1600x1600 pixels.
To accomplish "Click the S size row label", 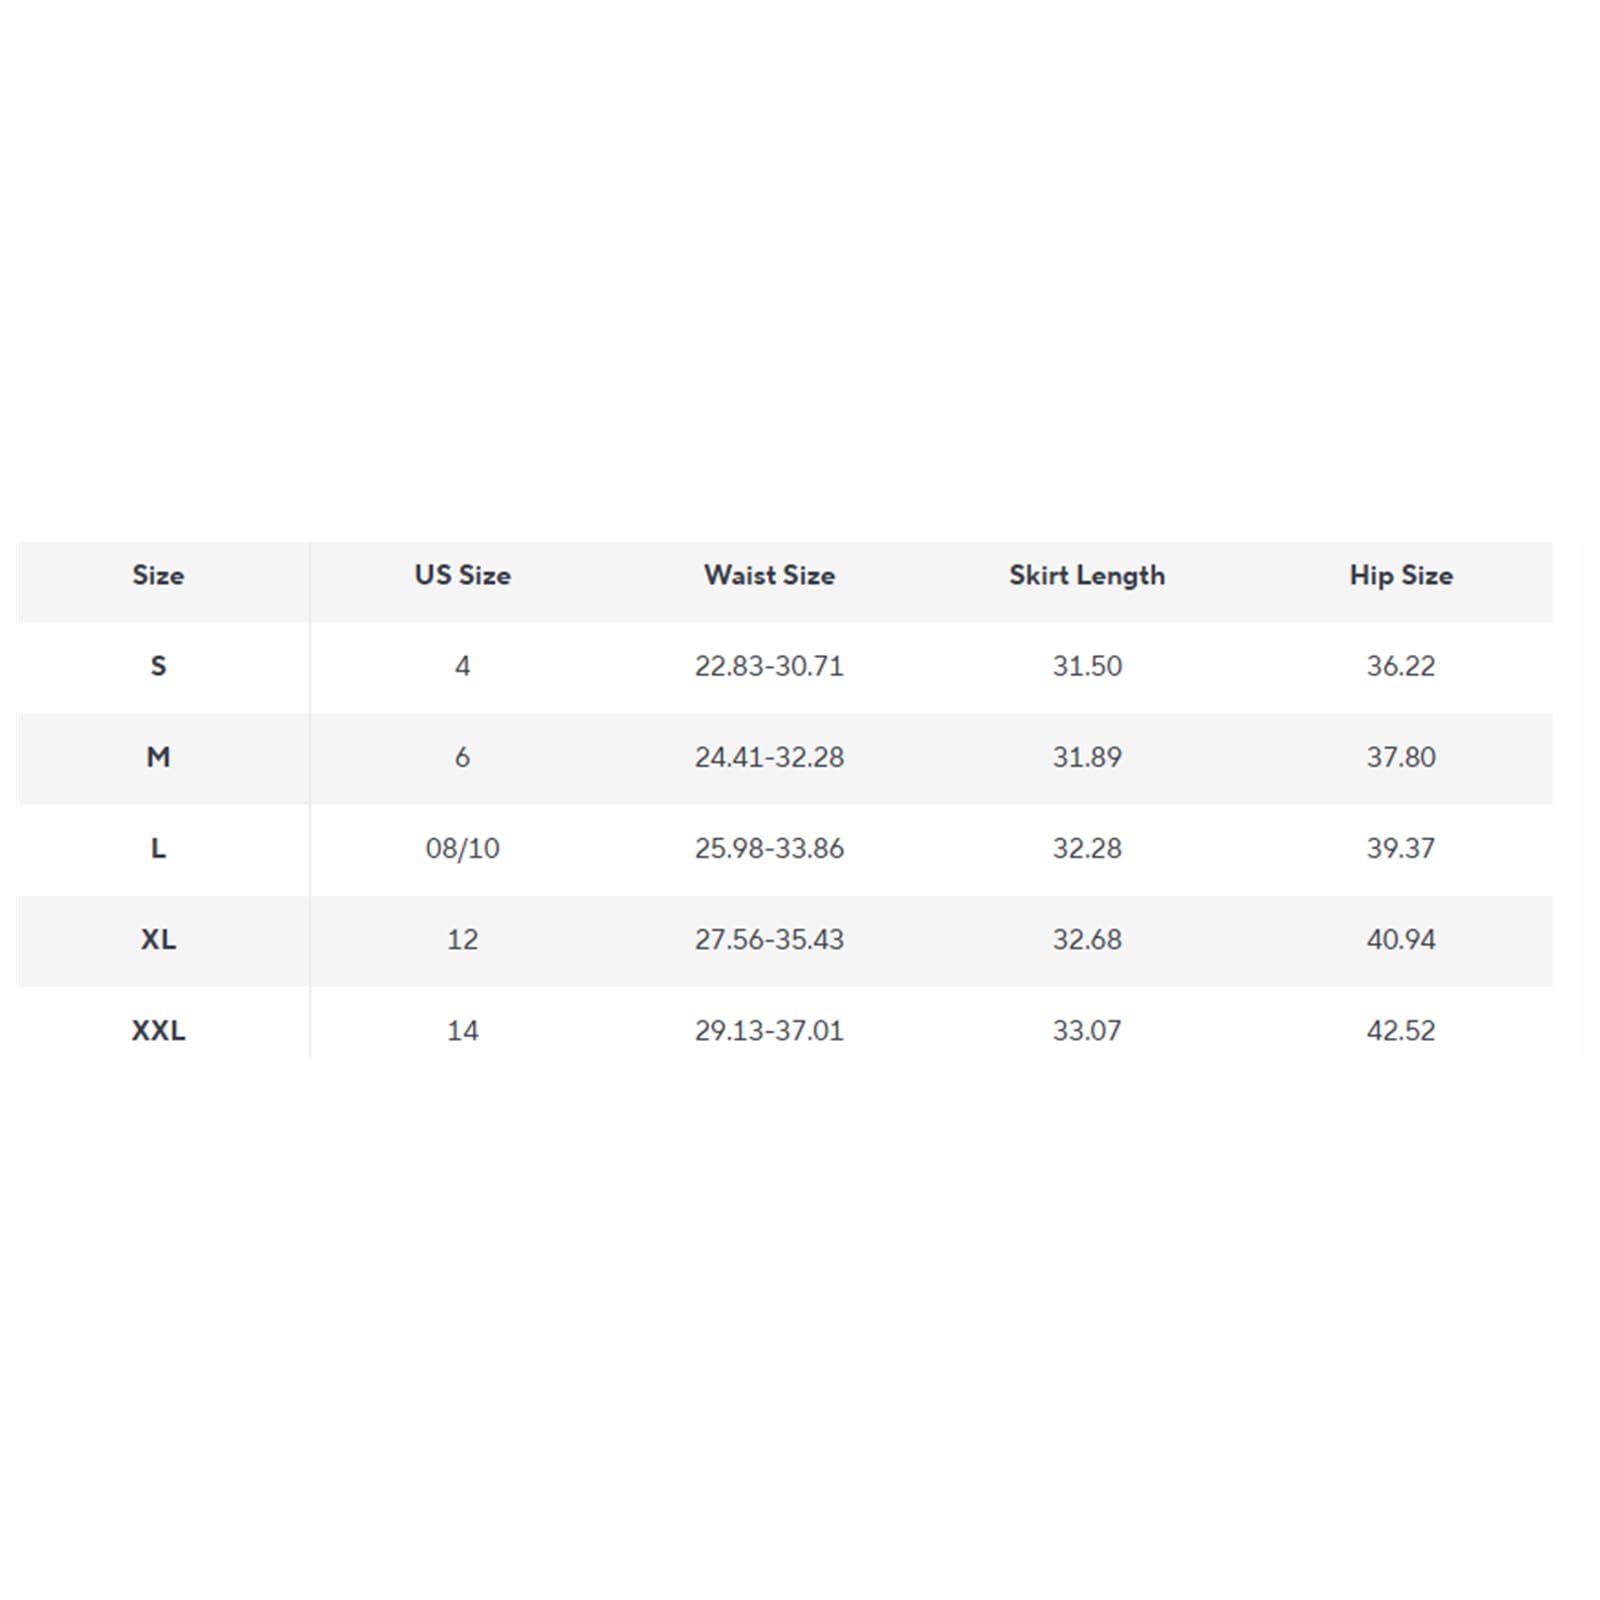I will [x=158, y=666].
